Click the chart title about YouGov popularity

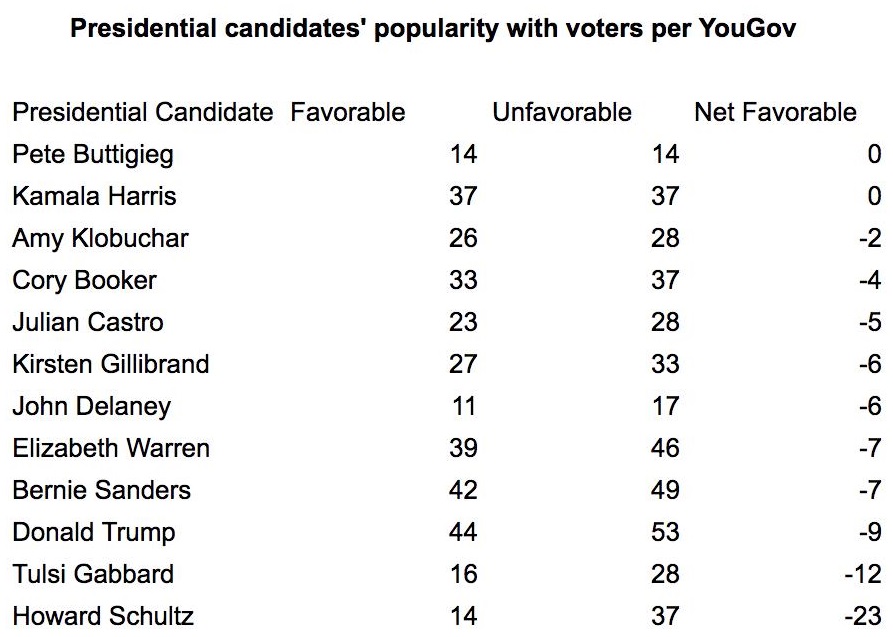pyautogui.click(x=432, y=29)
